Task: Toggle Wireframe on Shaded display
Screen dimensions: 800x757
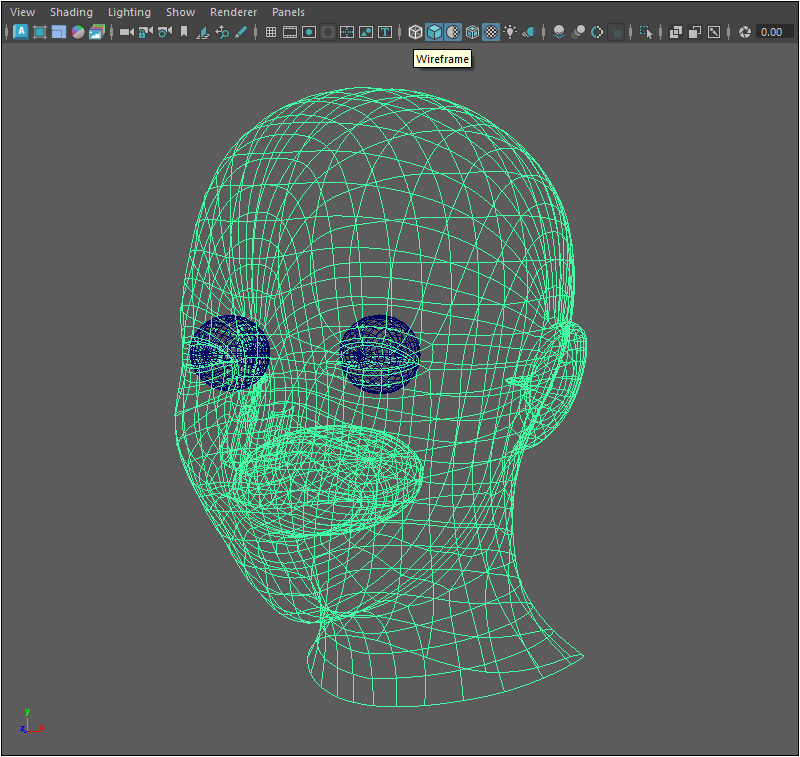Action: [x=472, y=32]
